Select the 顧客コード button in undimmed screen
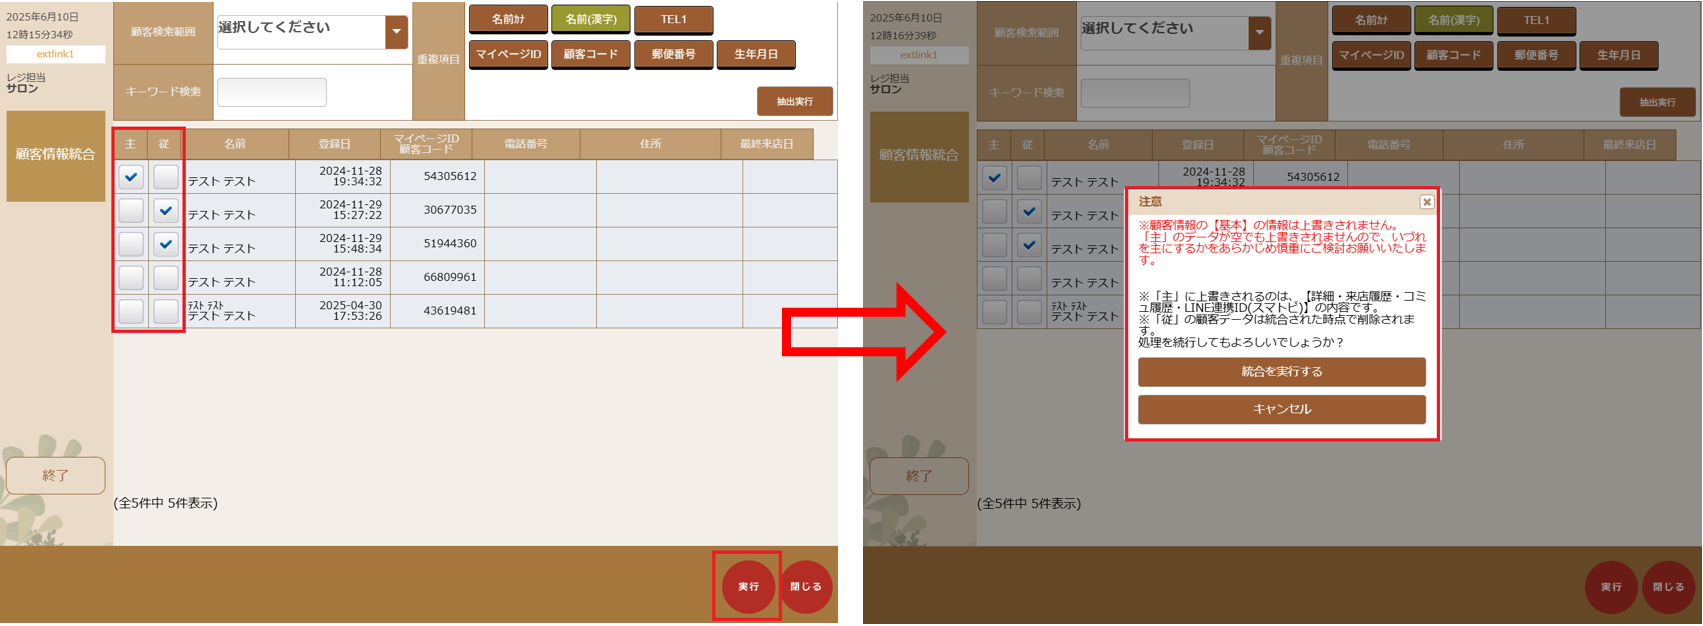The height and width of the screenshot is (626, 1703). [x=590, y=54]
